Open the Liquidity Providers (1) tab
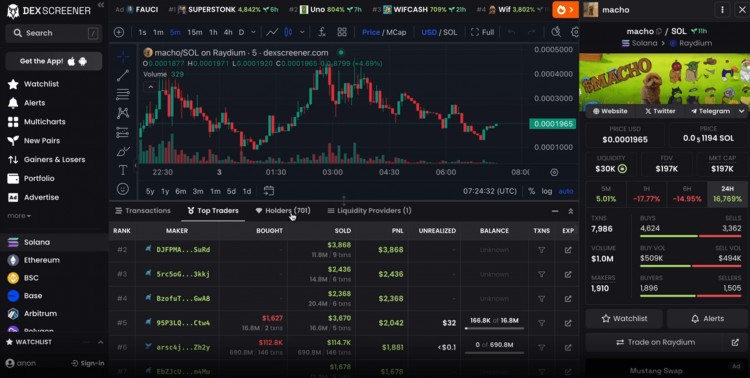The height and width of the screenshot is (378, 750). coord(369,211)
